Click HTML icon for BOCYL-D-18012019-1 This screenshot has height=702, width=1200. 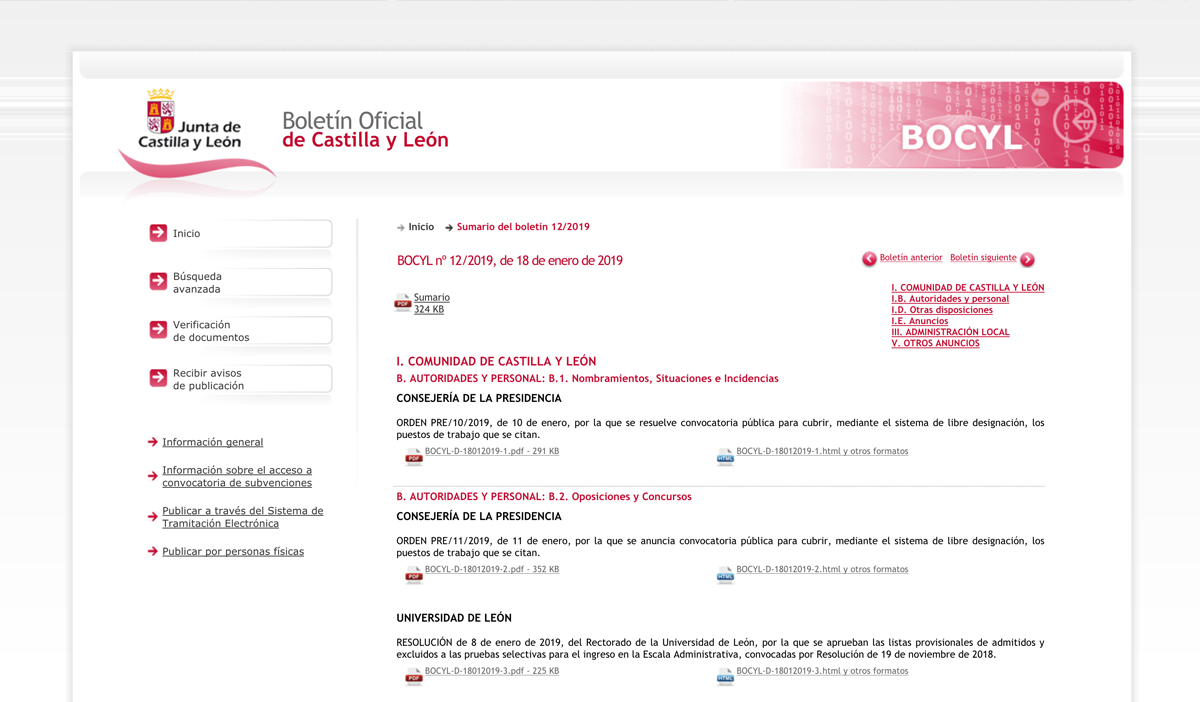(x=725, y=458)
